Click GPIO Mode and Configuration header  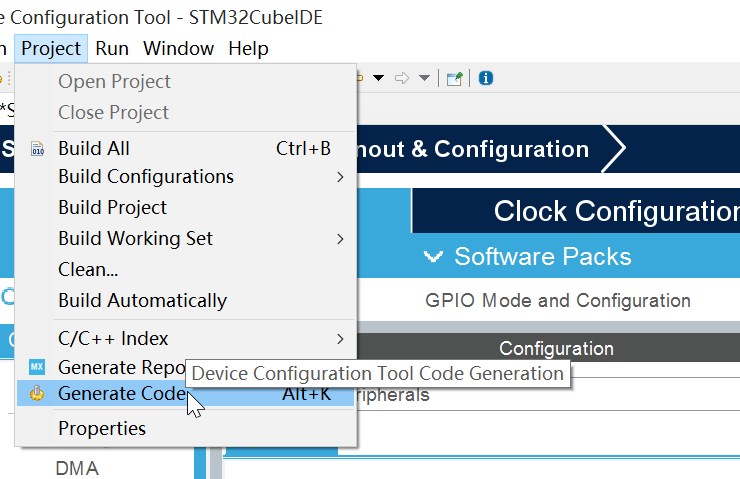(557, 301)
